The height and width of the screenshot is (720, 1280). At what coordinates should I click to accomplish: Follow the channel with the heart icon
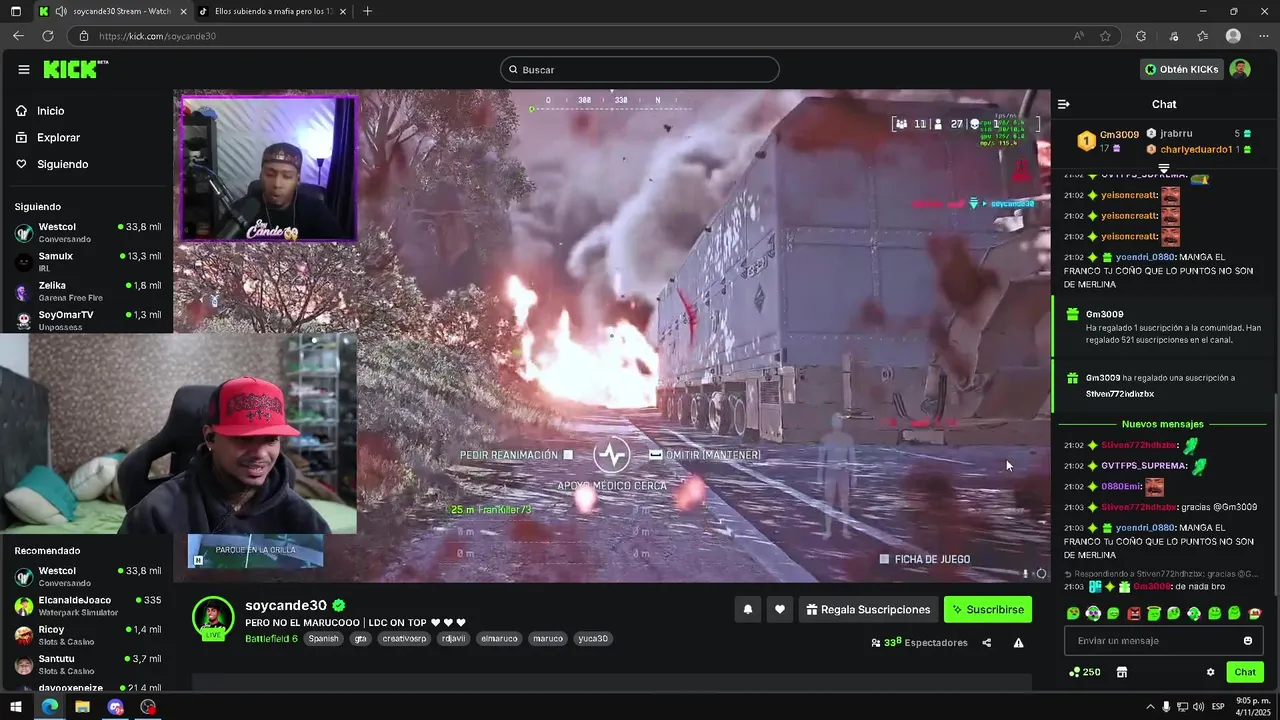tap(780, 609)
